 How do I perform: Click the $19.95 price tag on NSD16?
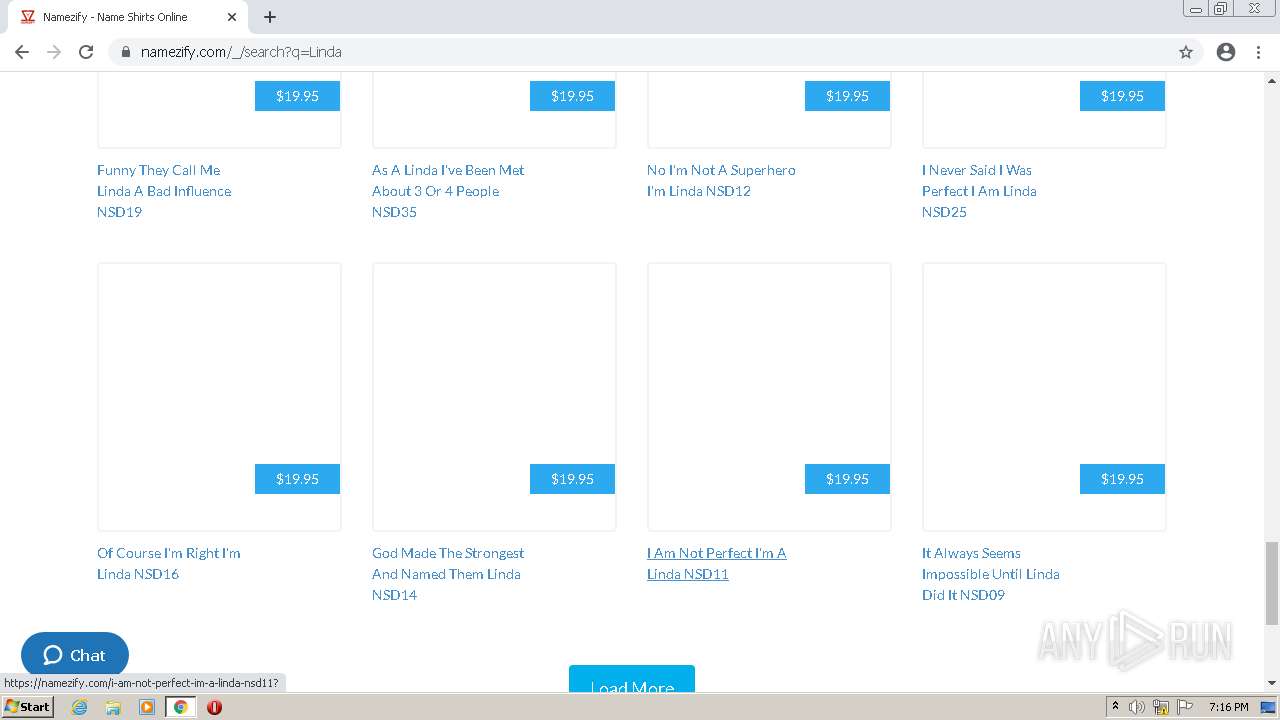click(x=297, y=479)
